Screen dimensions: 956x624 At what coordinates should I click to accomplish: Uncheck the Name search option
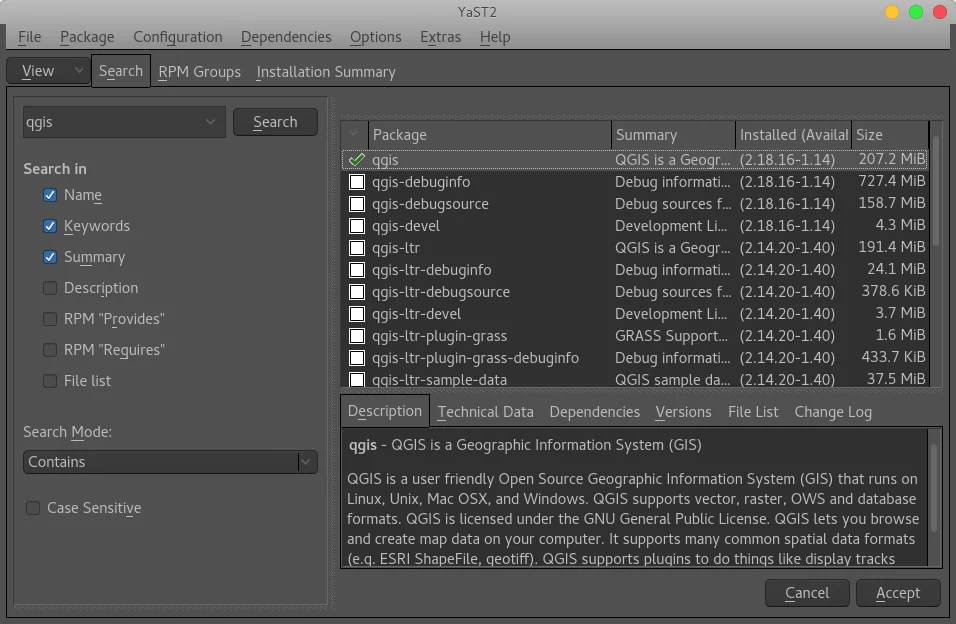[50, 195]
